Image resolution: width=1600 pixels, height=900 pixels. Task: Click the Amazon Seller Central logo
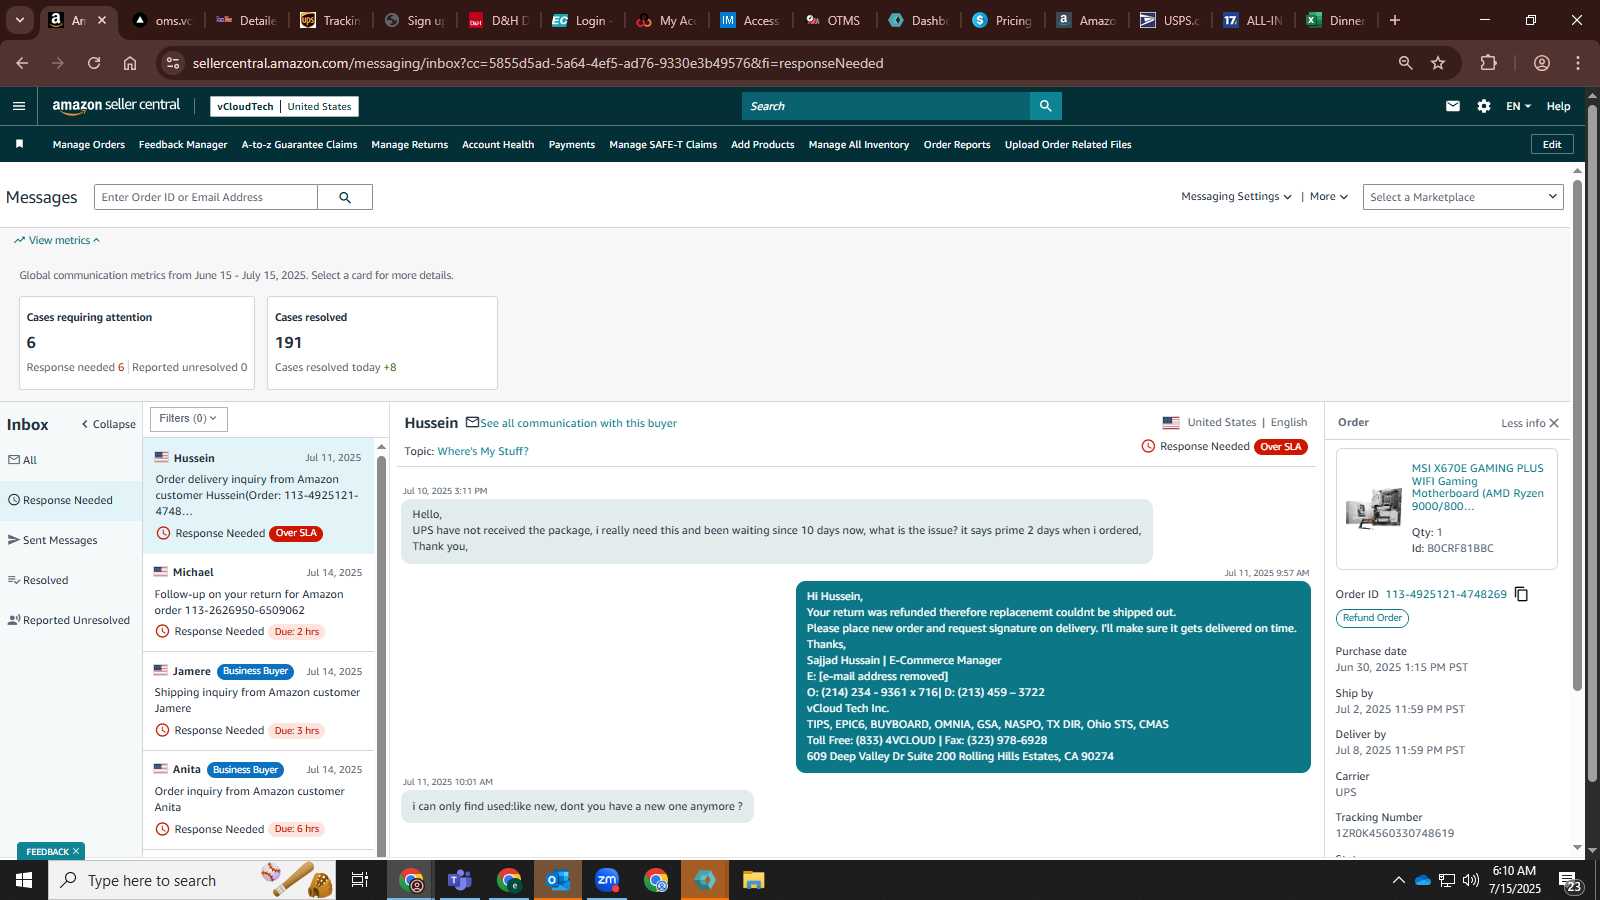(116, 106)
